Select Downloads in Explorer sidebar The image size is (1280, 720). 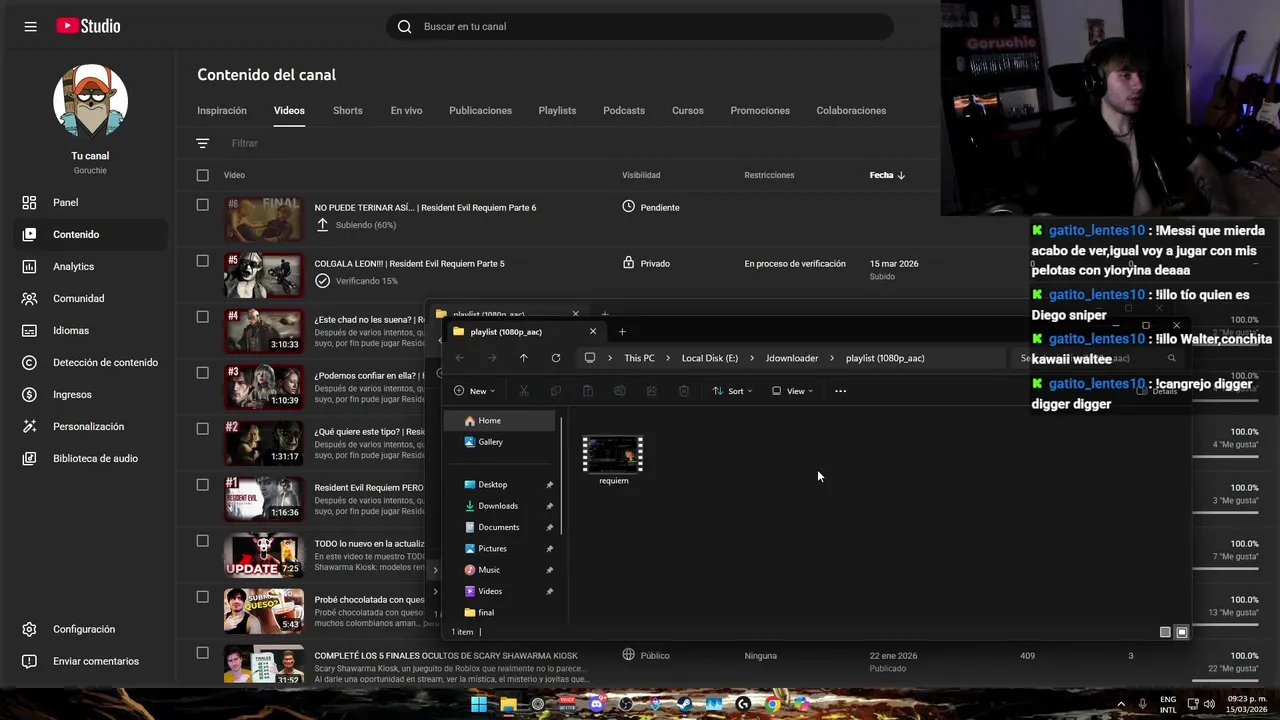click(x=498, y=506)
